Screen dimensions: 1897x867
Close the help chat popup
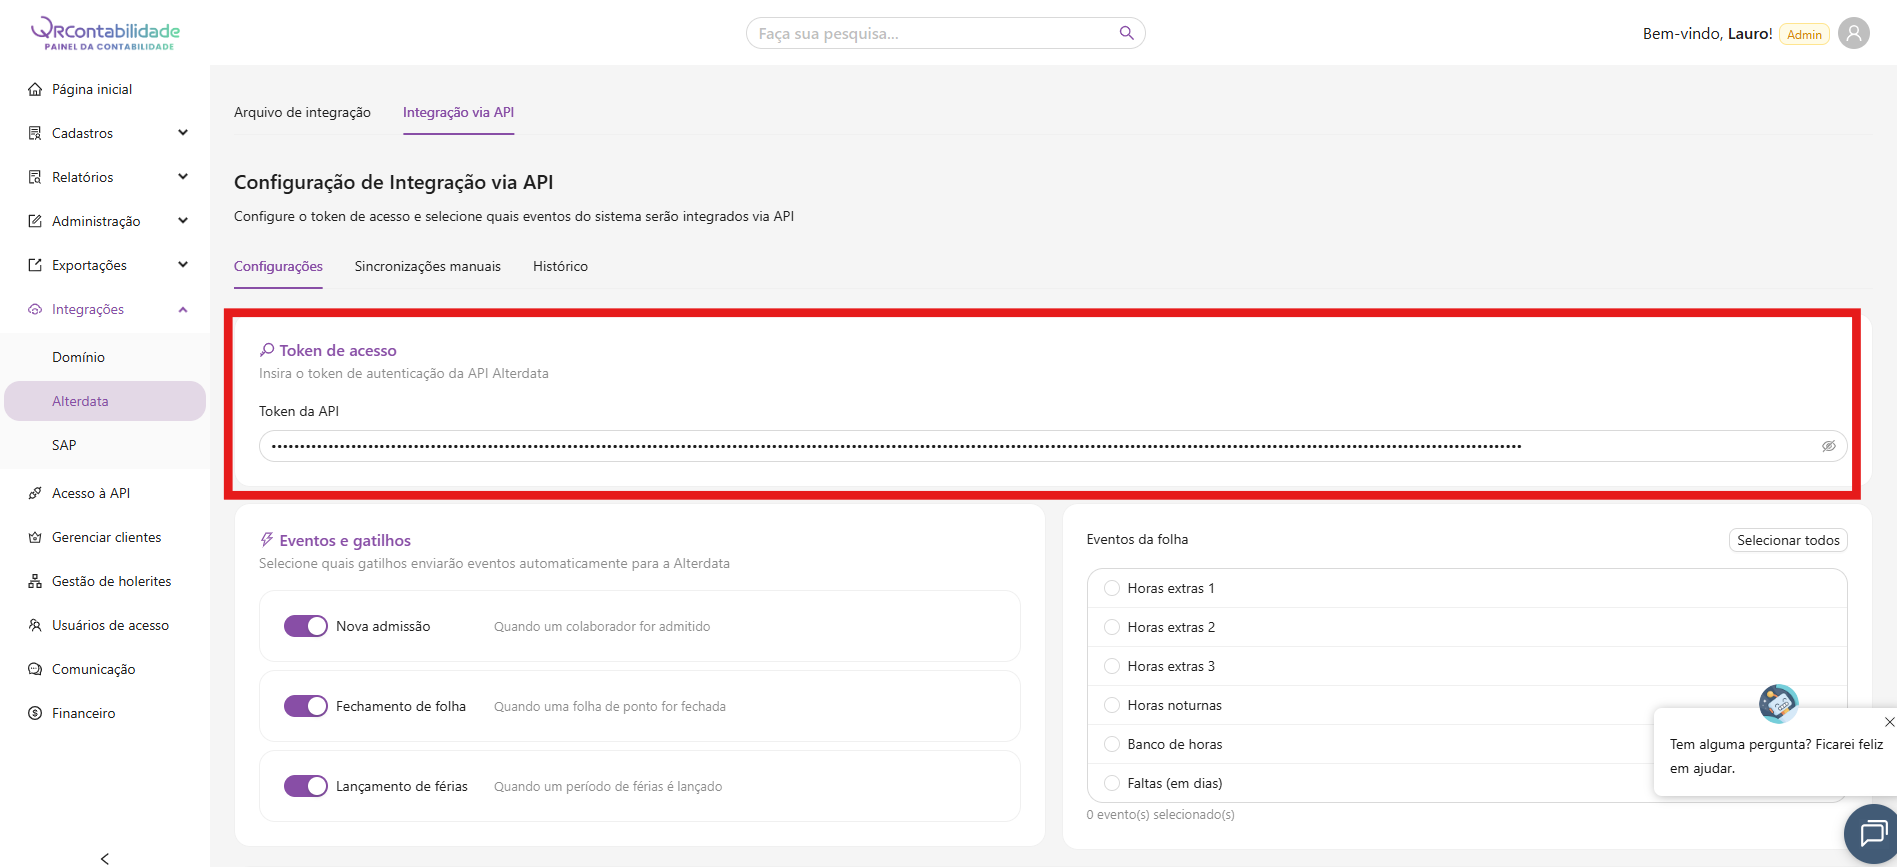tap(1888, 722)
